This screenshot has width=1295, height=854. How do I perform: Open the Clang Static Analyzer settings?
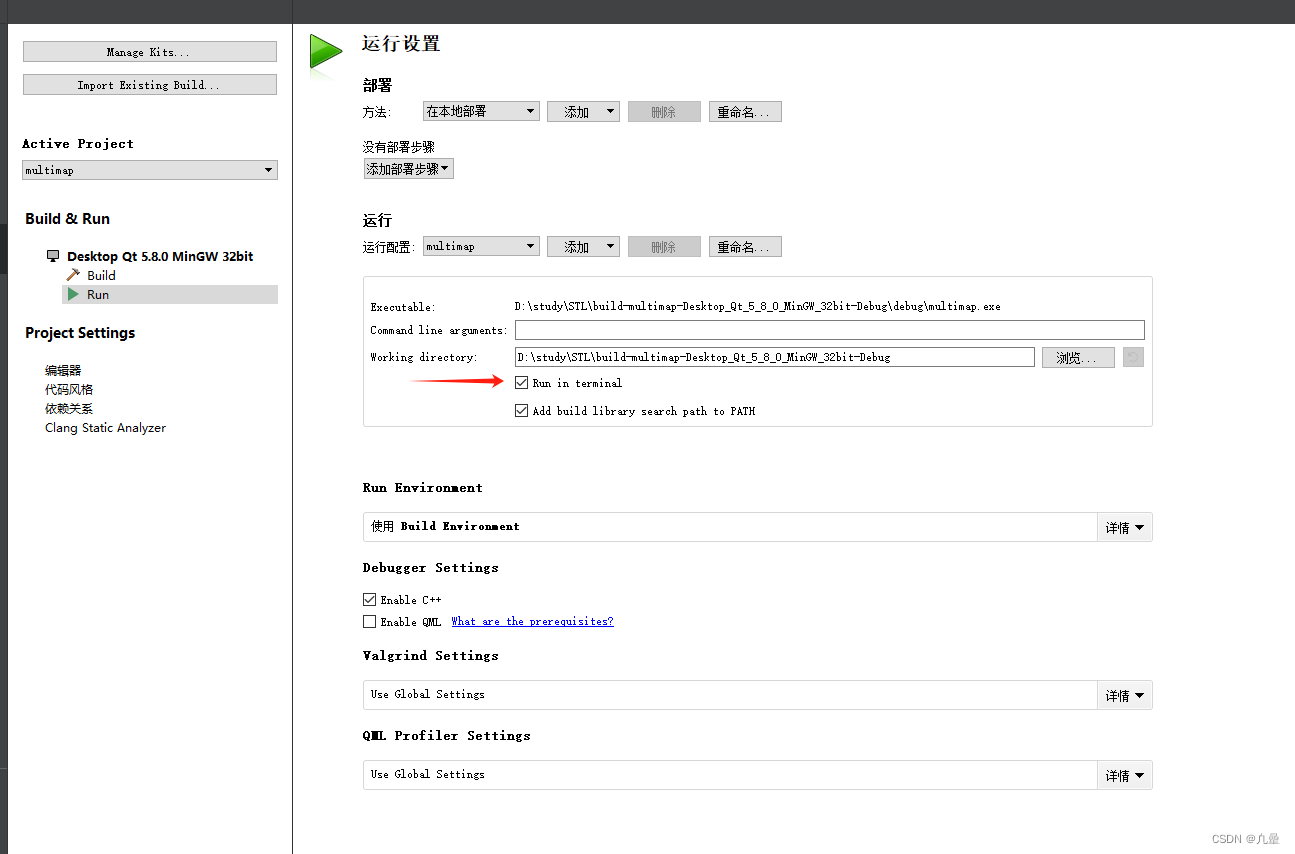(x=105, y=427)
